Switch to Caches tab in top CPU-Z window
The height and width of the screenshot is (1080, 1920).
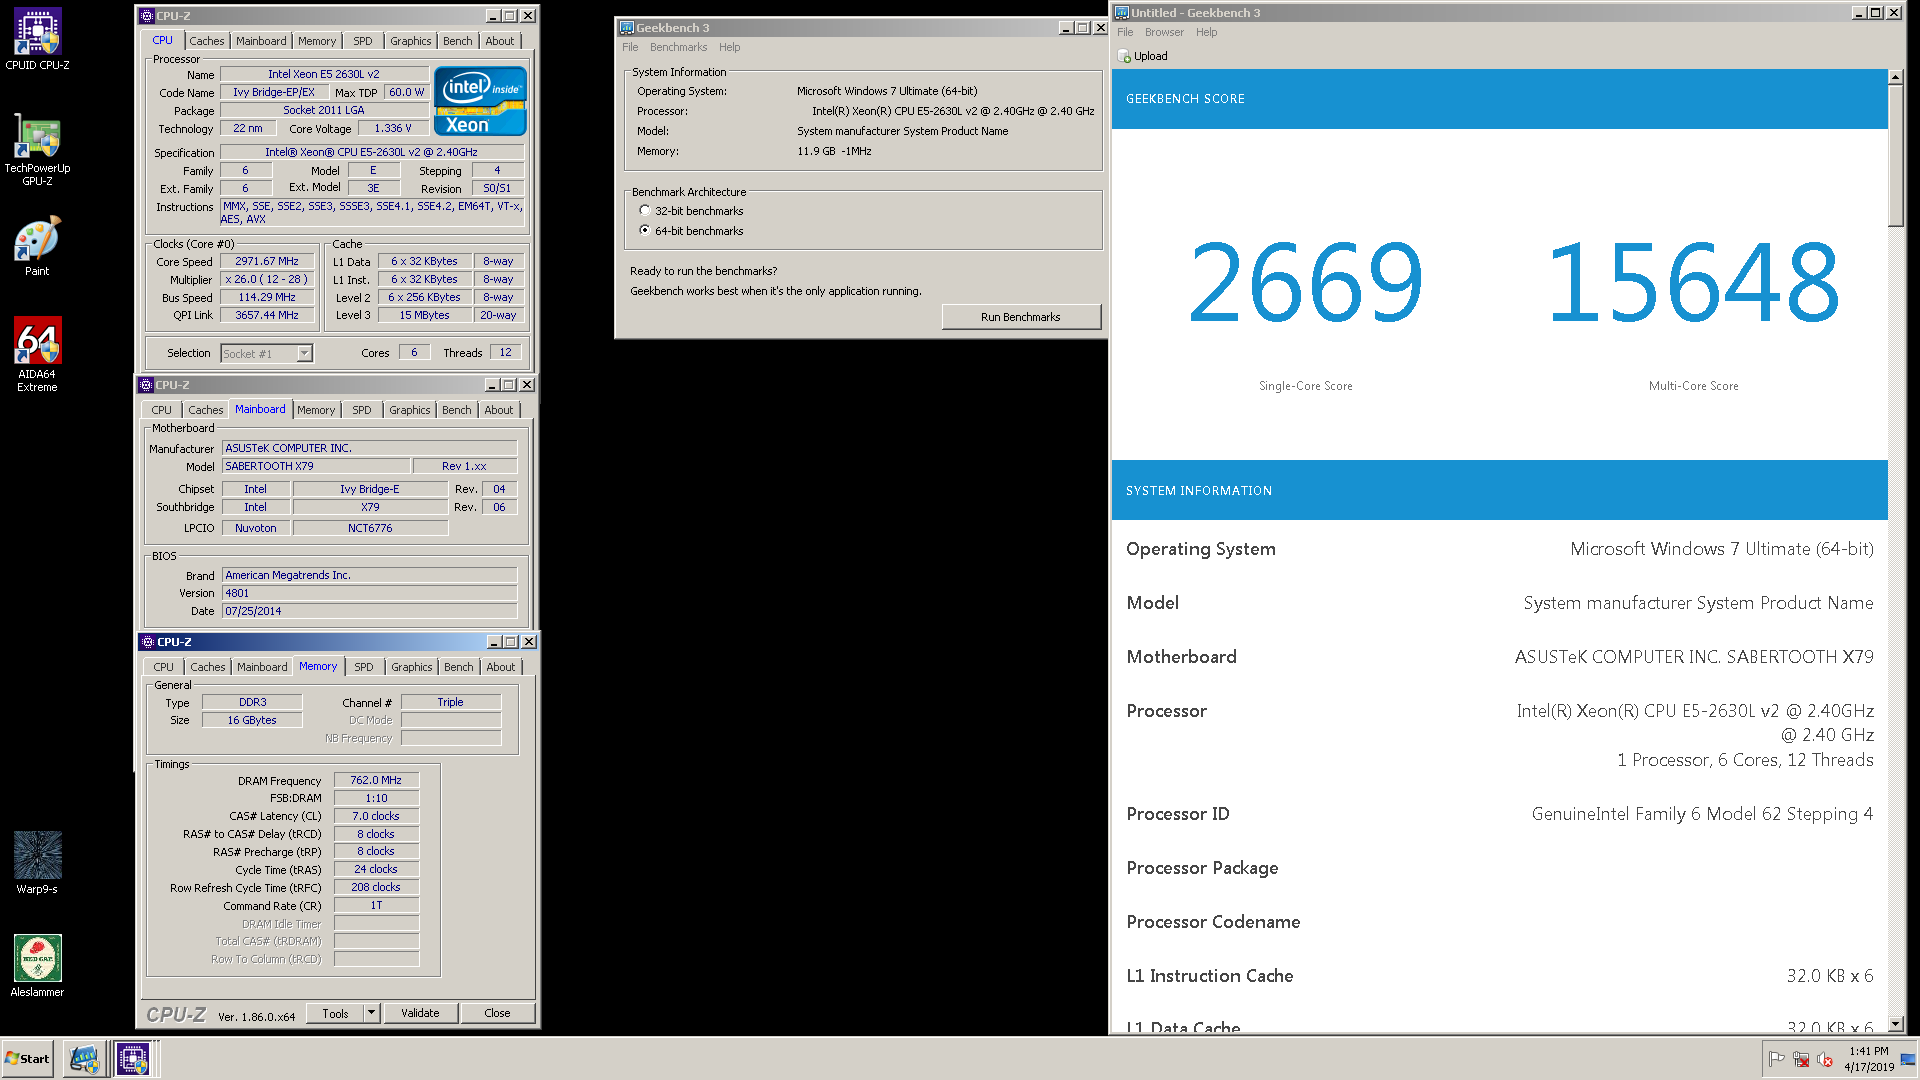pos(207,41)
